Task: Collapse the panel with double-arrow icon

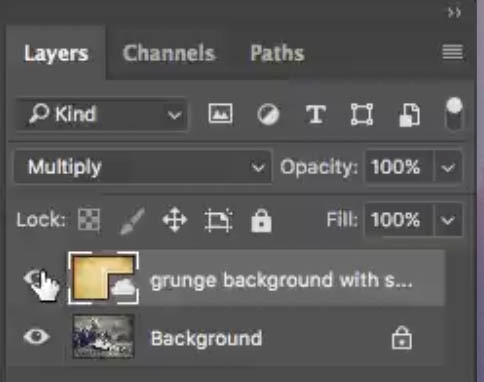Action: (x=454, y=13)
